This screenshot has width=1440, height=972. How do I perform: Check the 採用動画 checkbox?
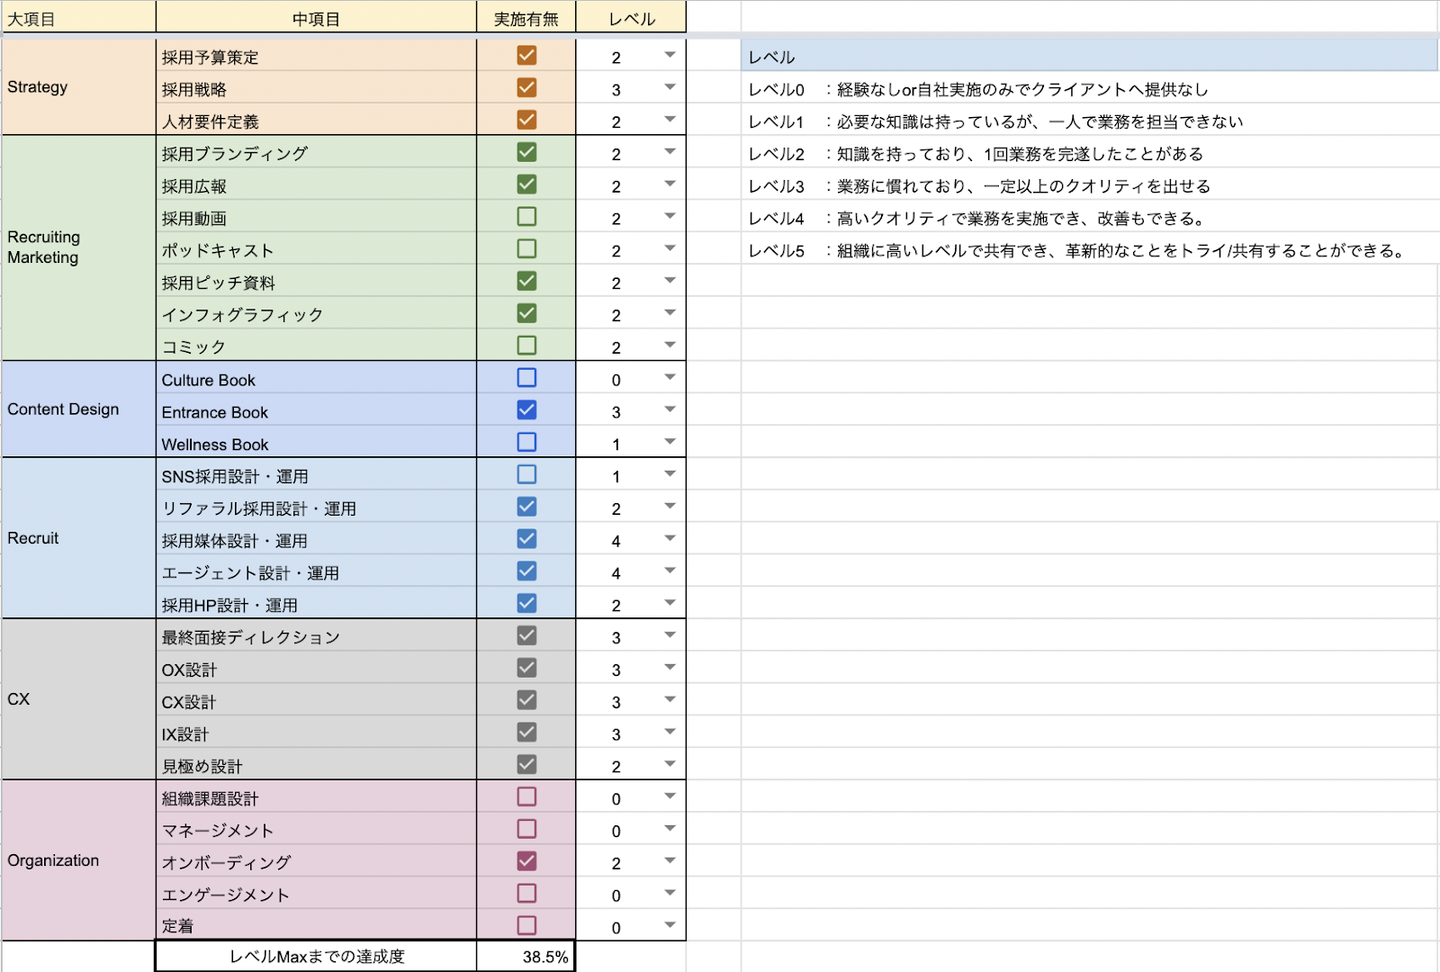pos(527,217)
